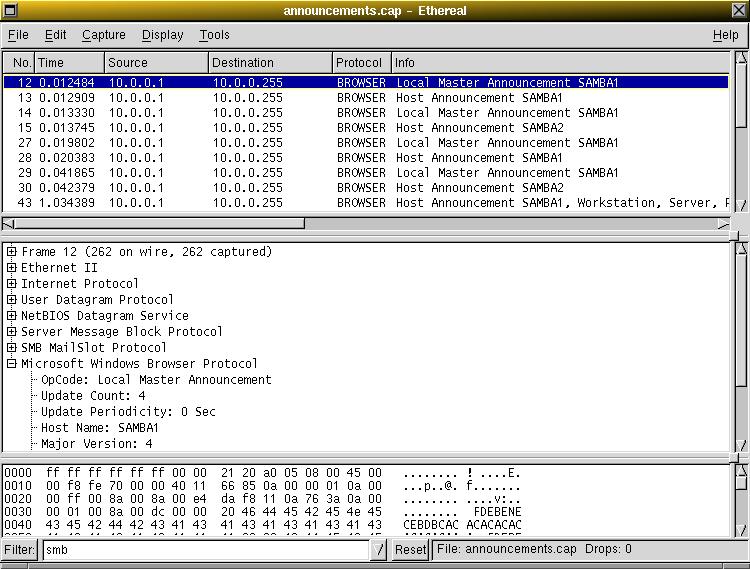This screenshot has height=569, width=750.
Task: Expand the User Datagram Protocol node
Action: pos(11,299)
